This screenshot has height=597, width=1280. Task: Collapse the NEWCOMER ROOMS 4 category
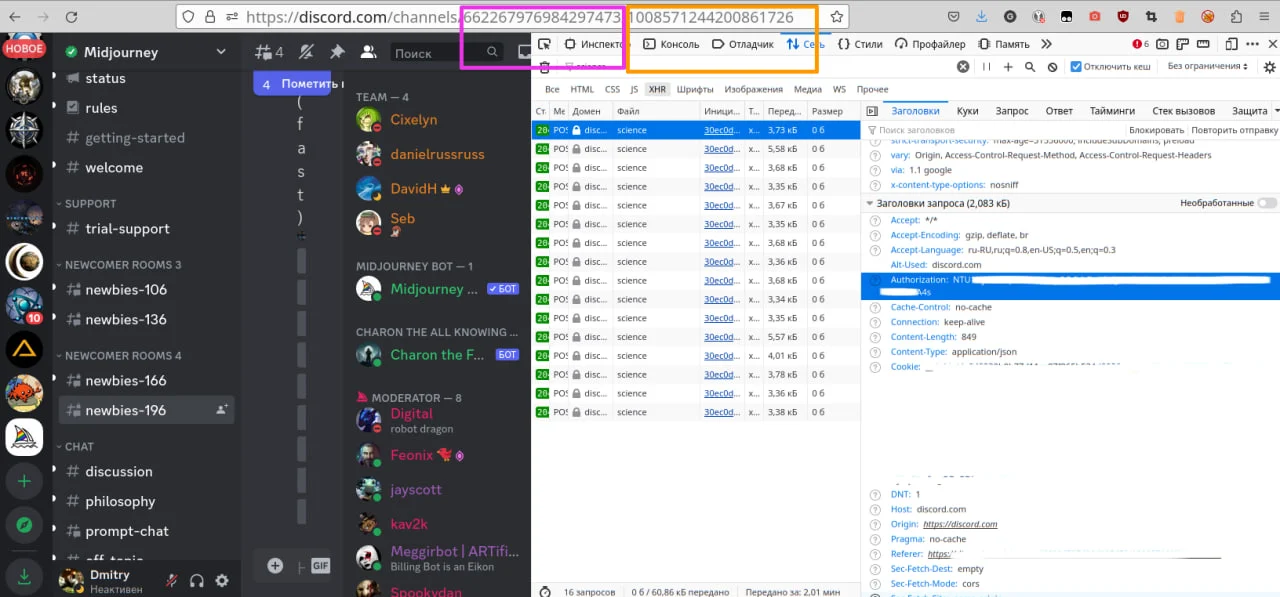tap(119, 355)
